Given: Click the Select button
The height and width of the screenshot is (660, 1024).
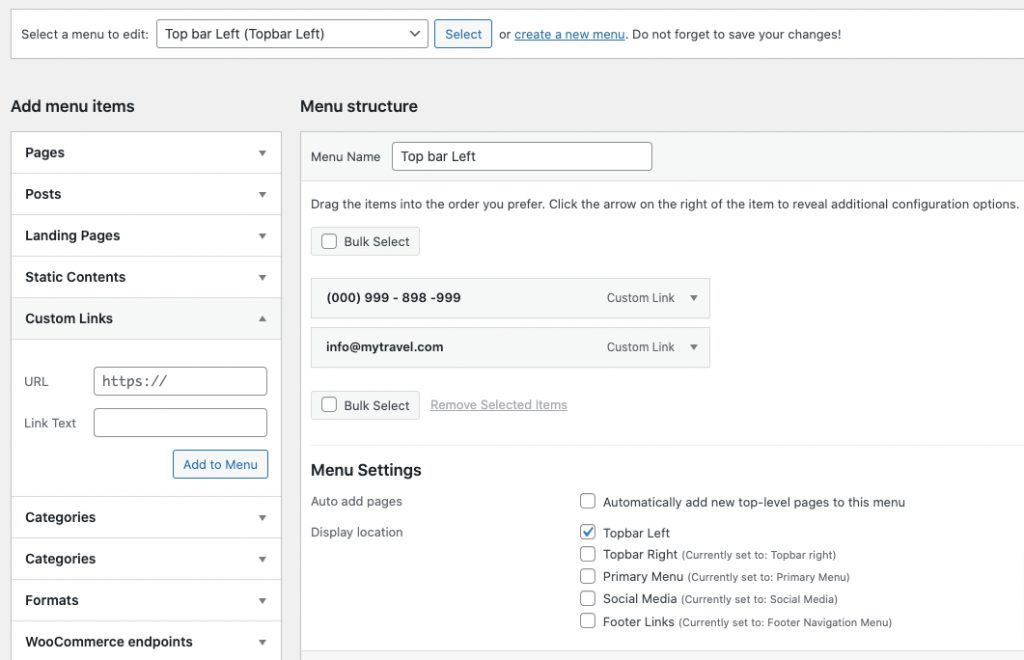Looking at the screenshot, I should (x=463, y=34).
